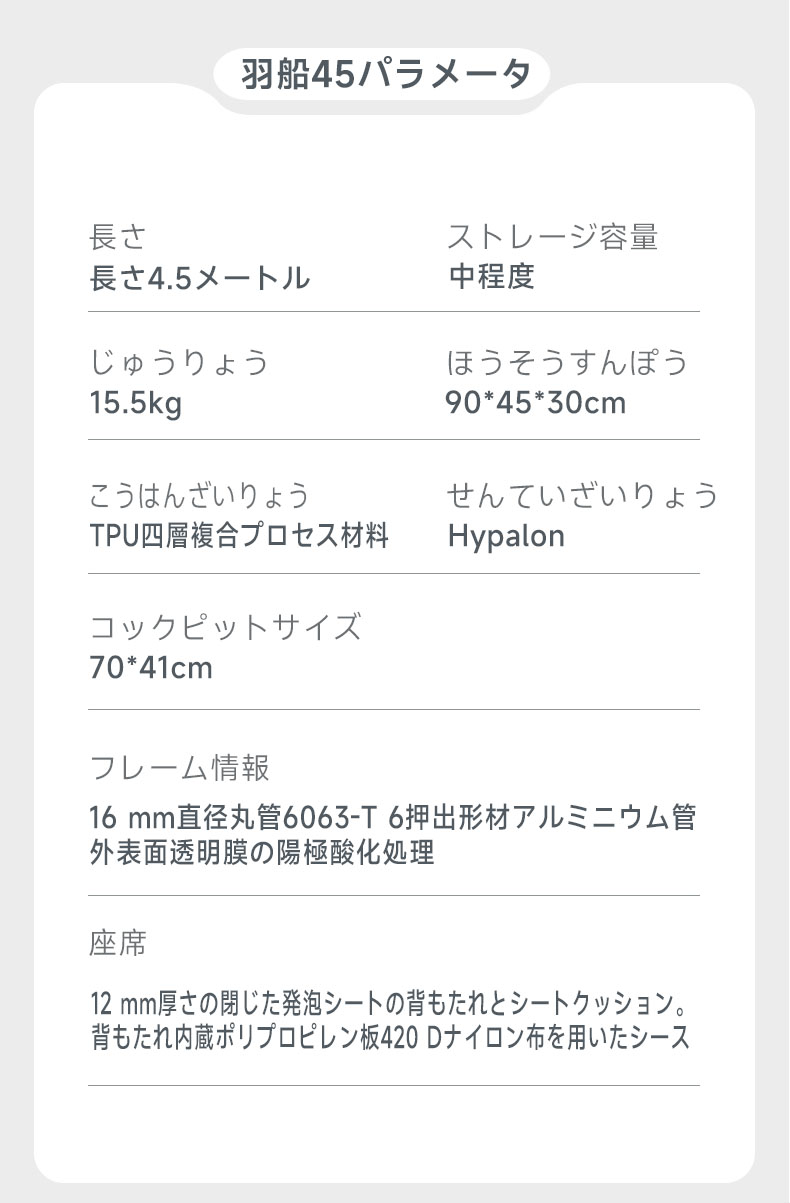The width and height of the screenshot is (790, 1203).
Task: Select the ほうそうすんぽう label
Action: (568, 362)
